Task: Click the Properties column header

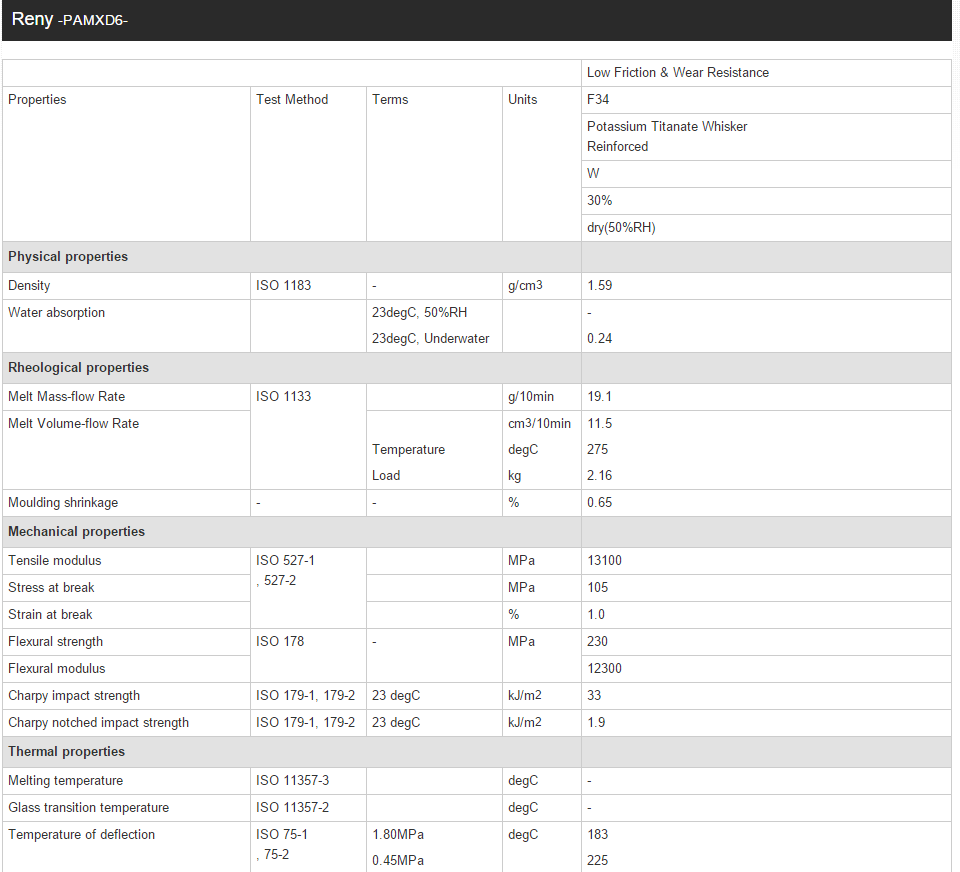Action: [x=37, y=99]
